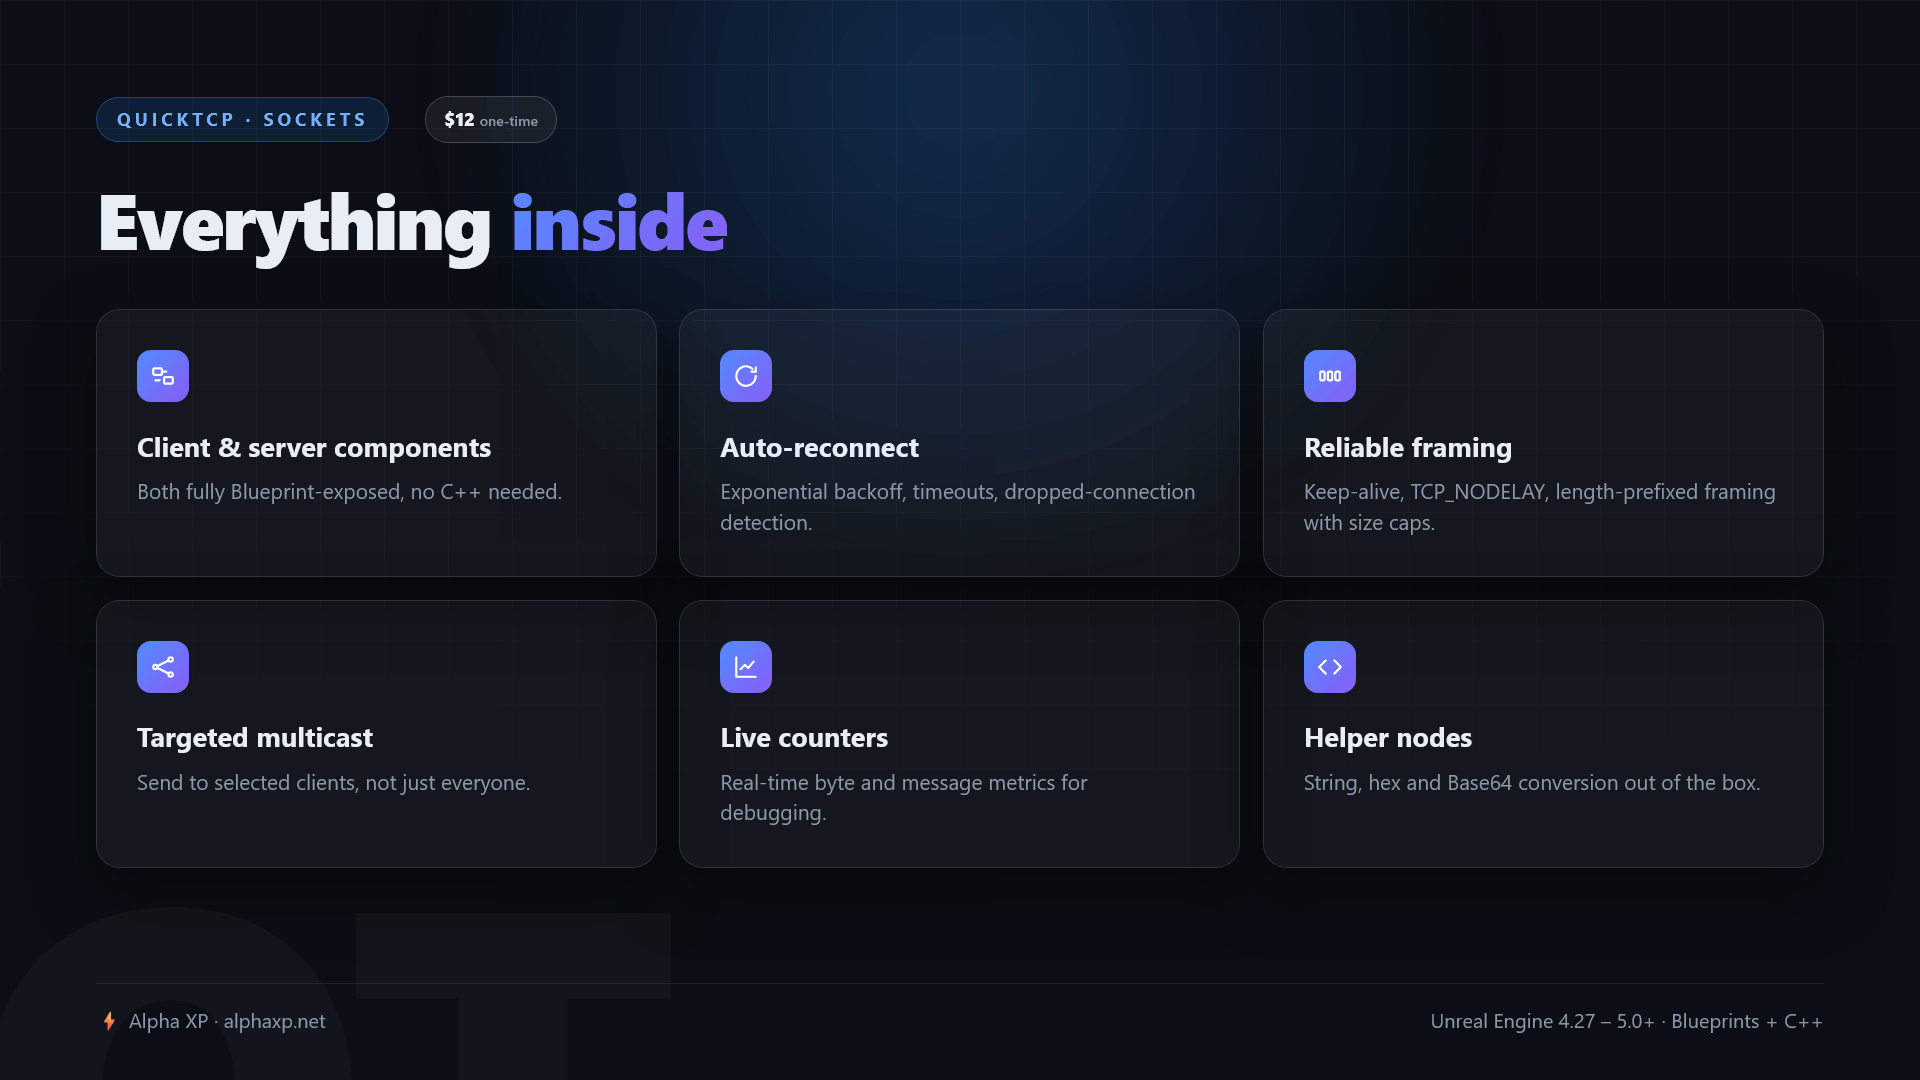Select the Client & server components title
This screenshot has width=1920, height=1080.
click(314, 447)
